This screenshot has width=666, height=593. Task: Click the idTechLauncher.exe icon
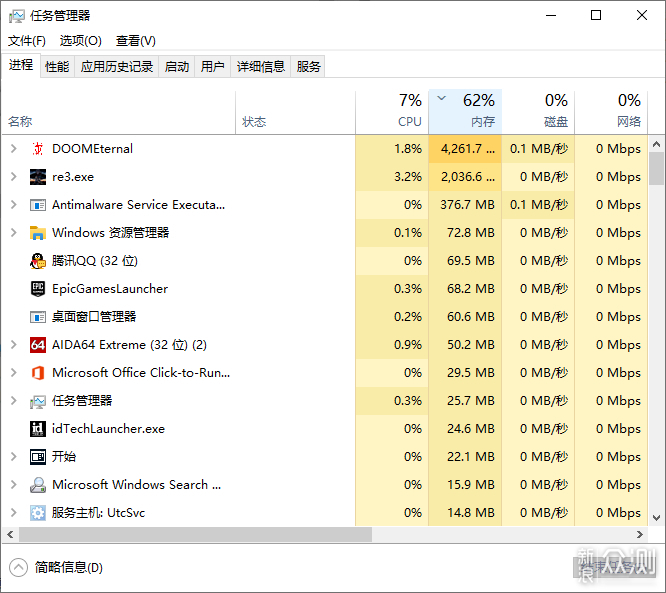pyautogui.click(x=38, y=429)
